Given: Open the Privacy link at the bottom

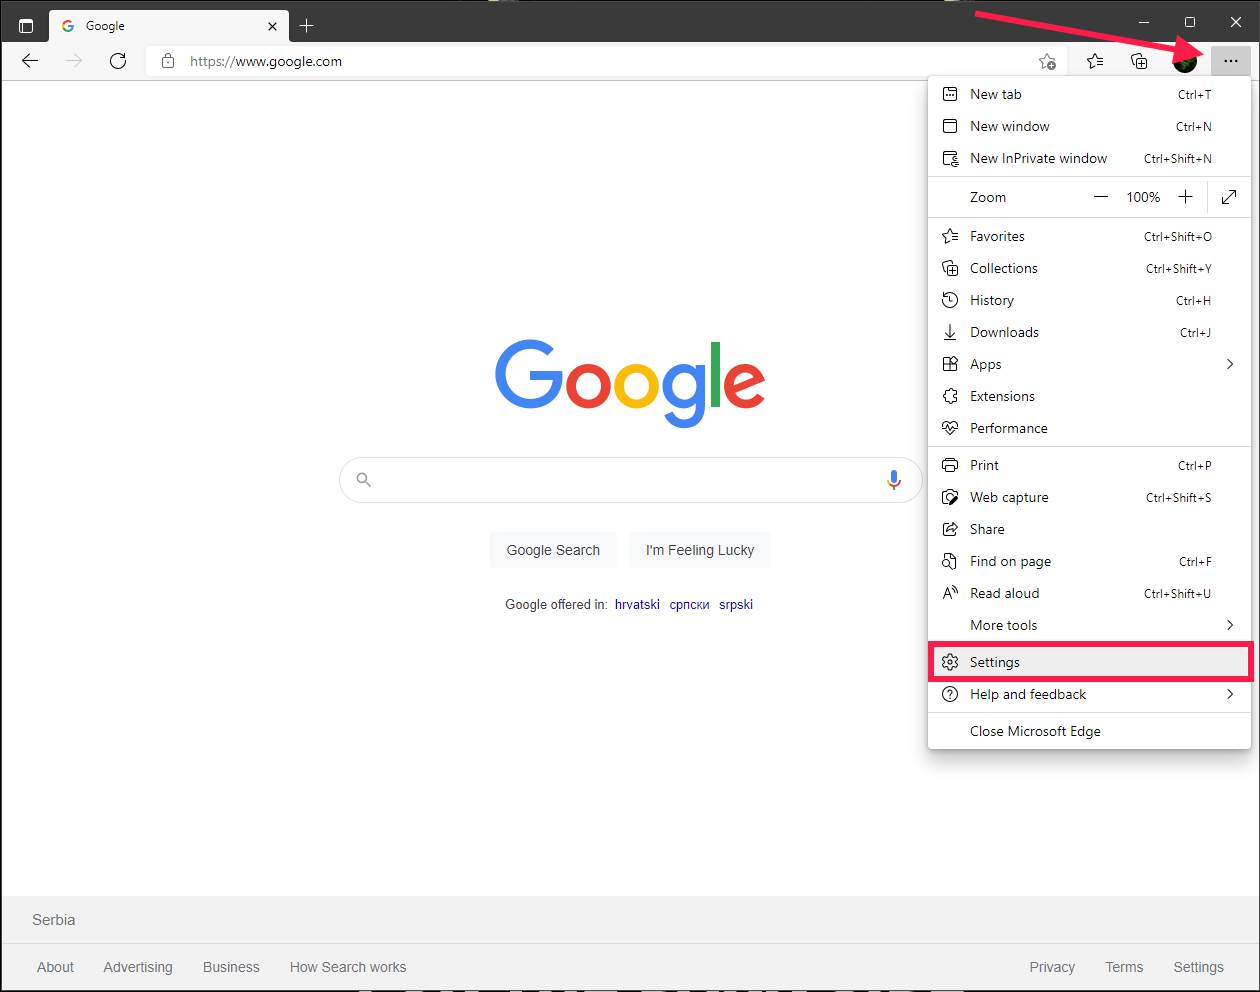Looking at the screenshot, I should tap(1052, 967).
